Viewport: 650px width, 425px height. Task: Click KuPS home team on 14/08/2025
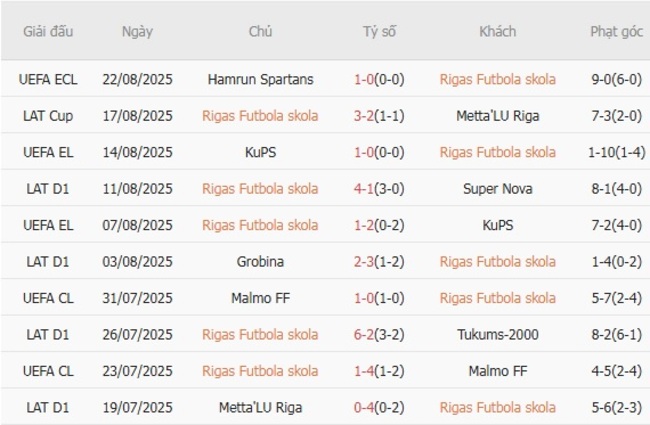[260, 152]
